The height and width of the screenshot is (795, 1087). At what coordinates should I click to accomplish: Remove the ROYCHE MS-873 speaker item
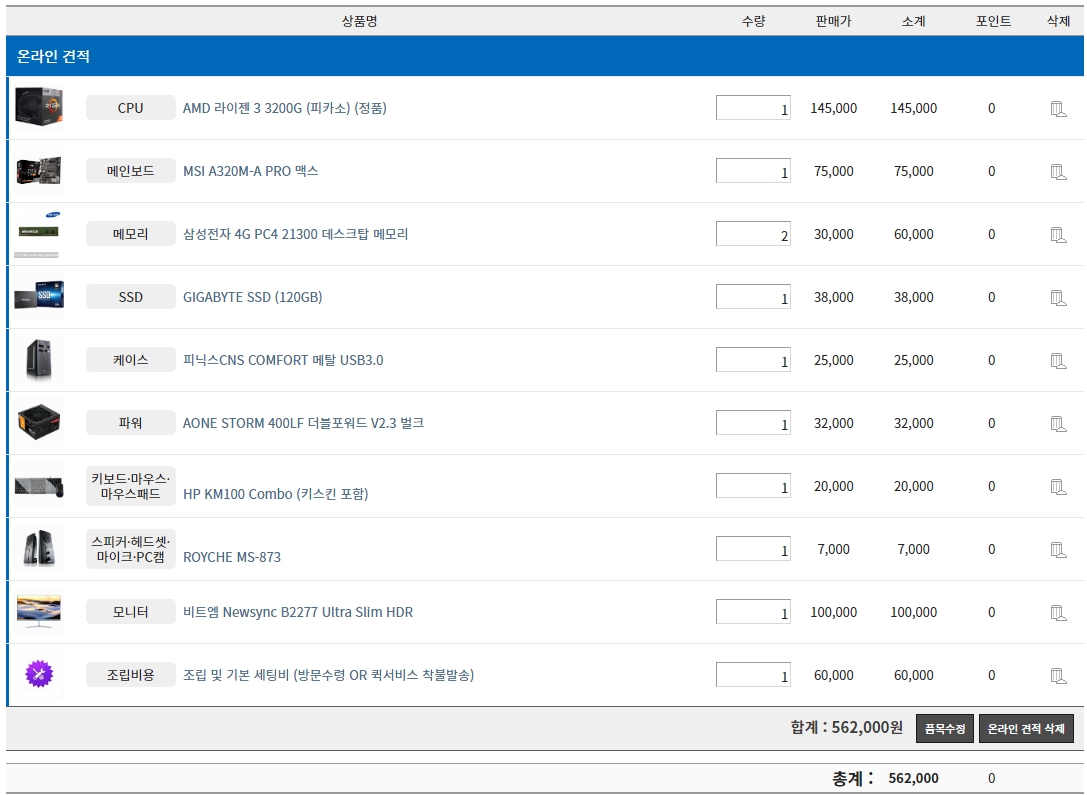(1058, 550)
